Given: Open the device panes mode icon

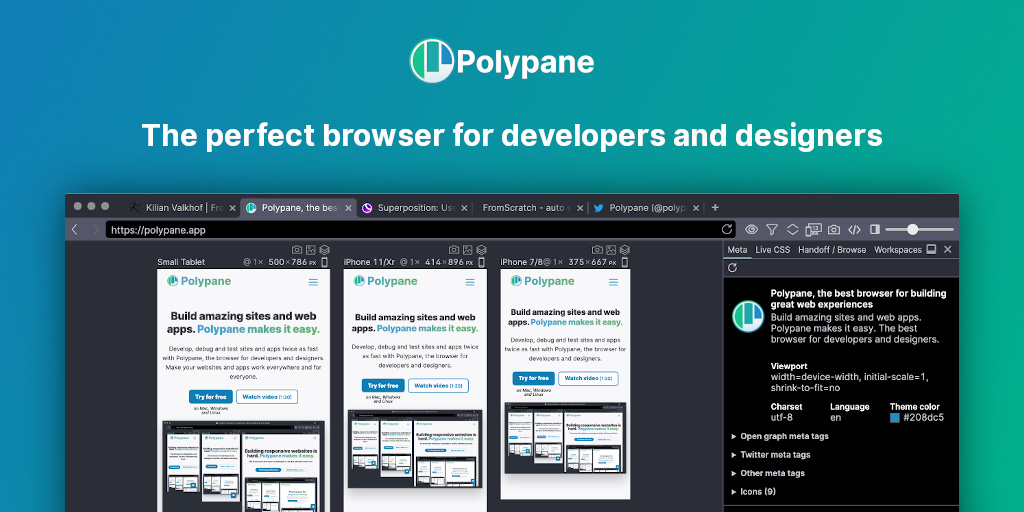Looking at the screenshot, I should (813, 229).
